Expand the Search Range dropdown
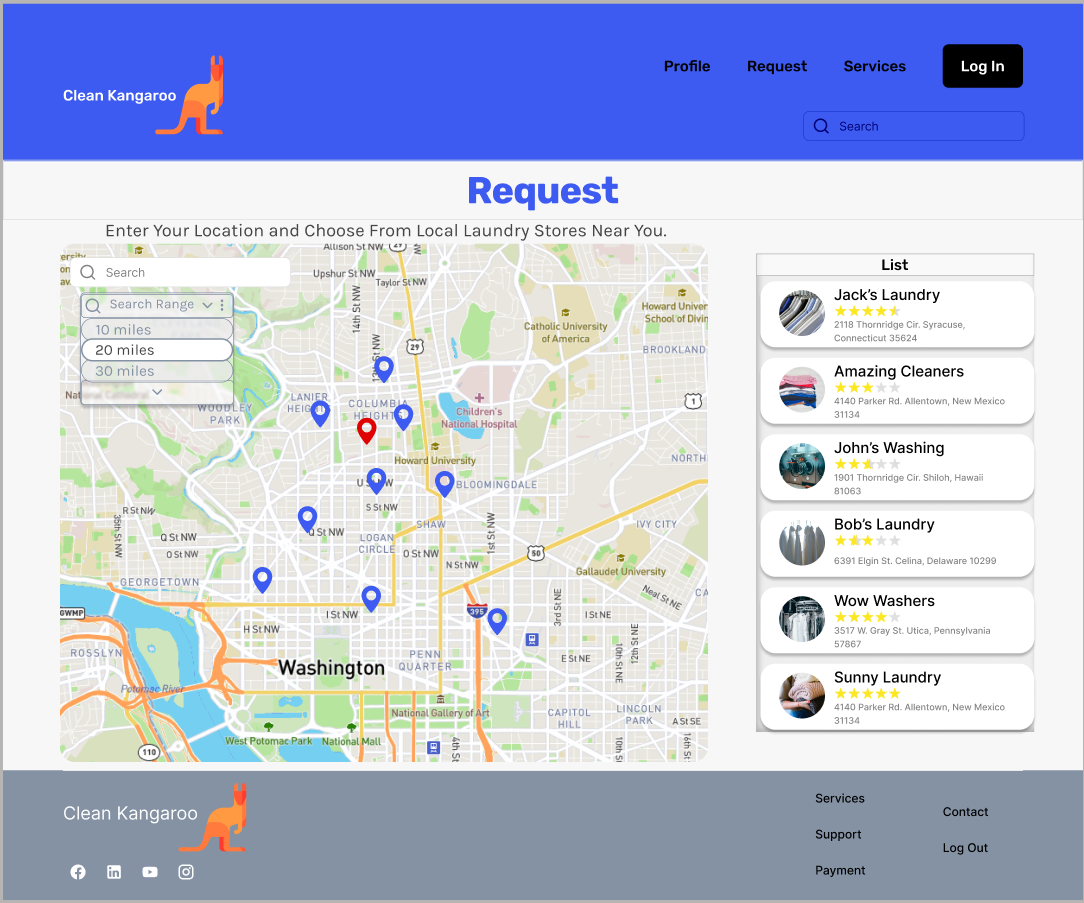Screen dimensions: 1084x903 coord(207,305)
